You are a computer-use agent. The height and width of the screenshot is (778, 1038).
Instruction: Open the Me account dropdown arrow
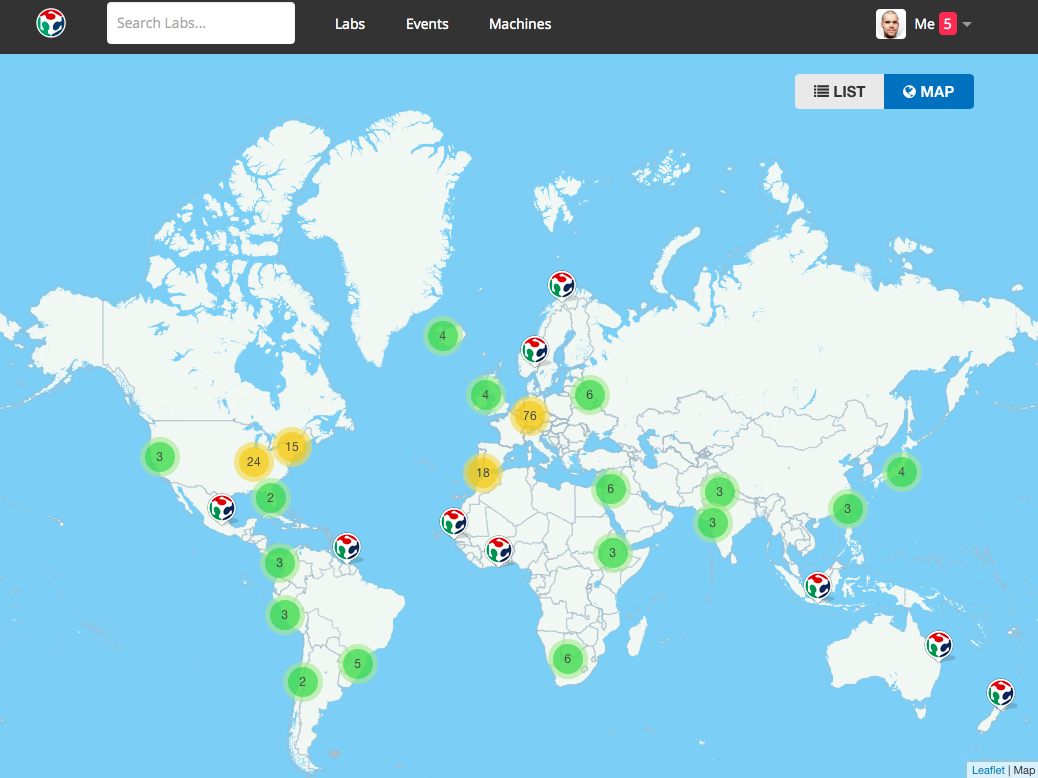tap(967, 24)
